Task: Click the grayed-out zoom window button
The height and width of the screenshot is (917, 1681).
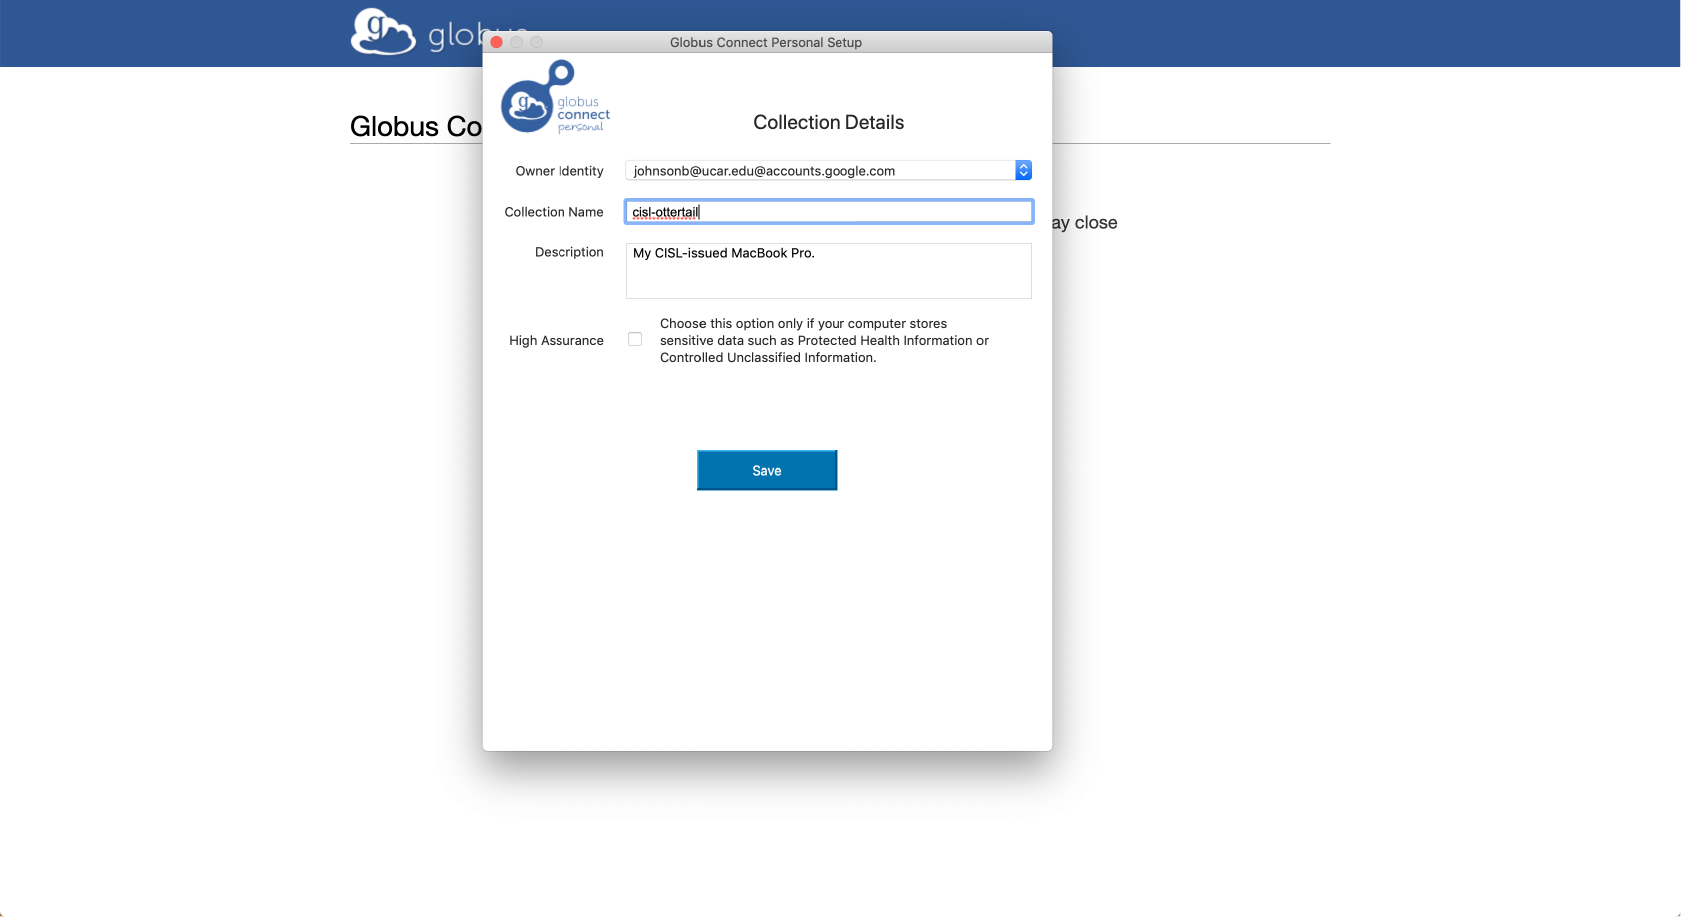Action: click(x=537, y=42)
